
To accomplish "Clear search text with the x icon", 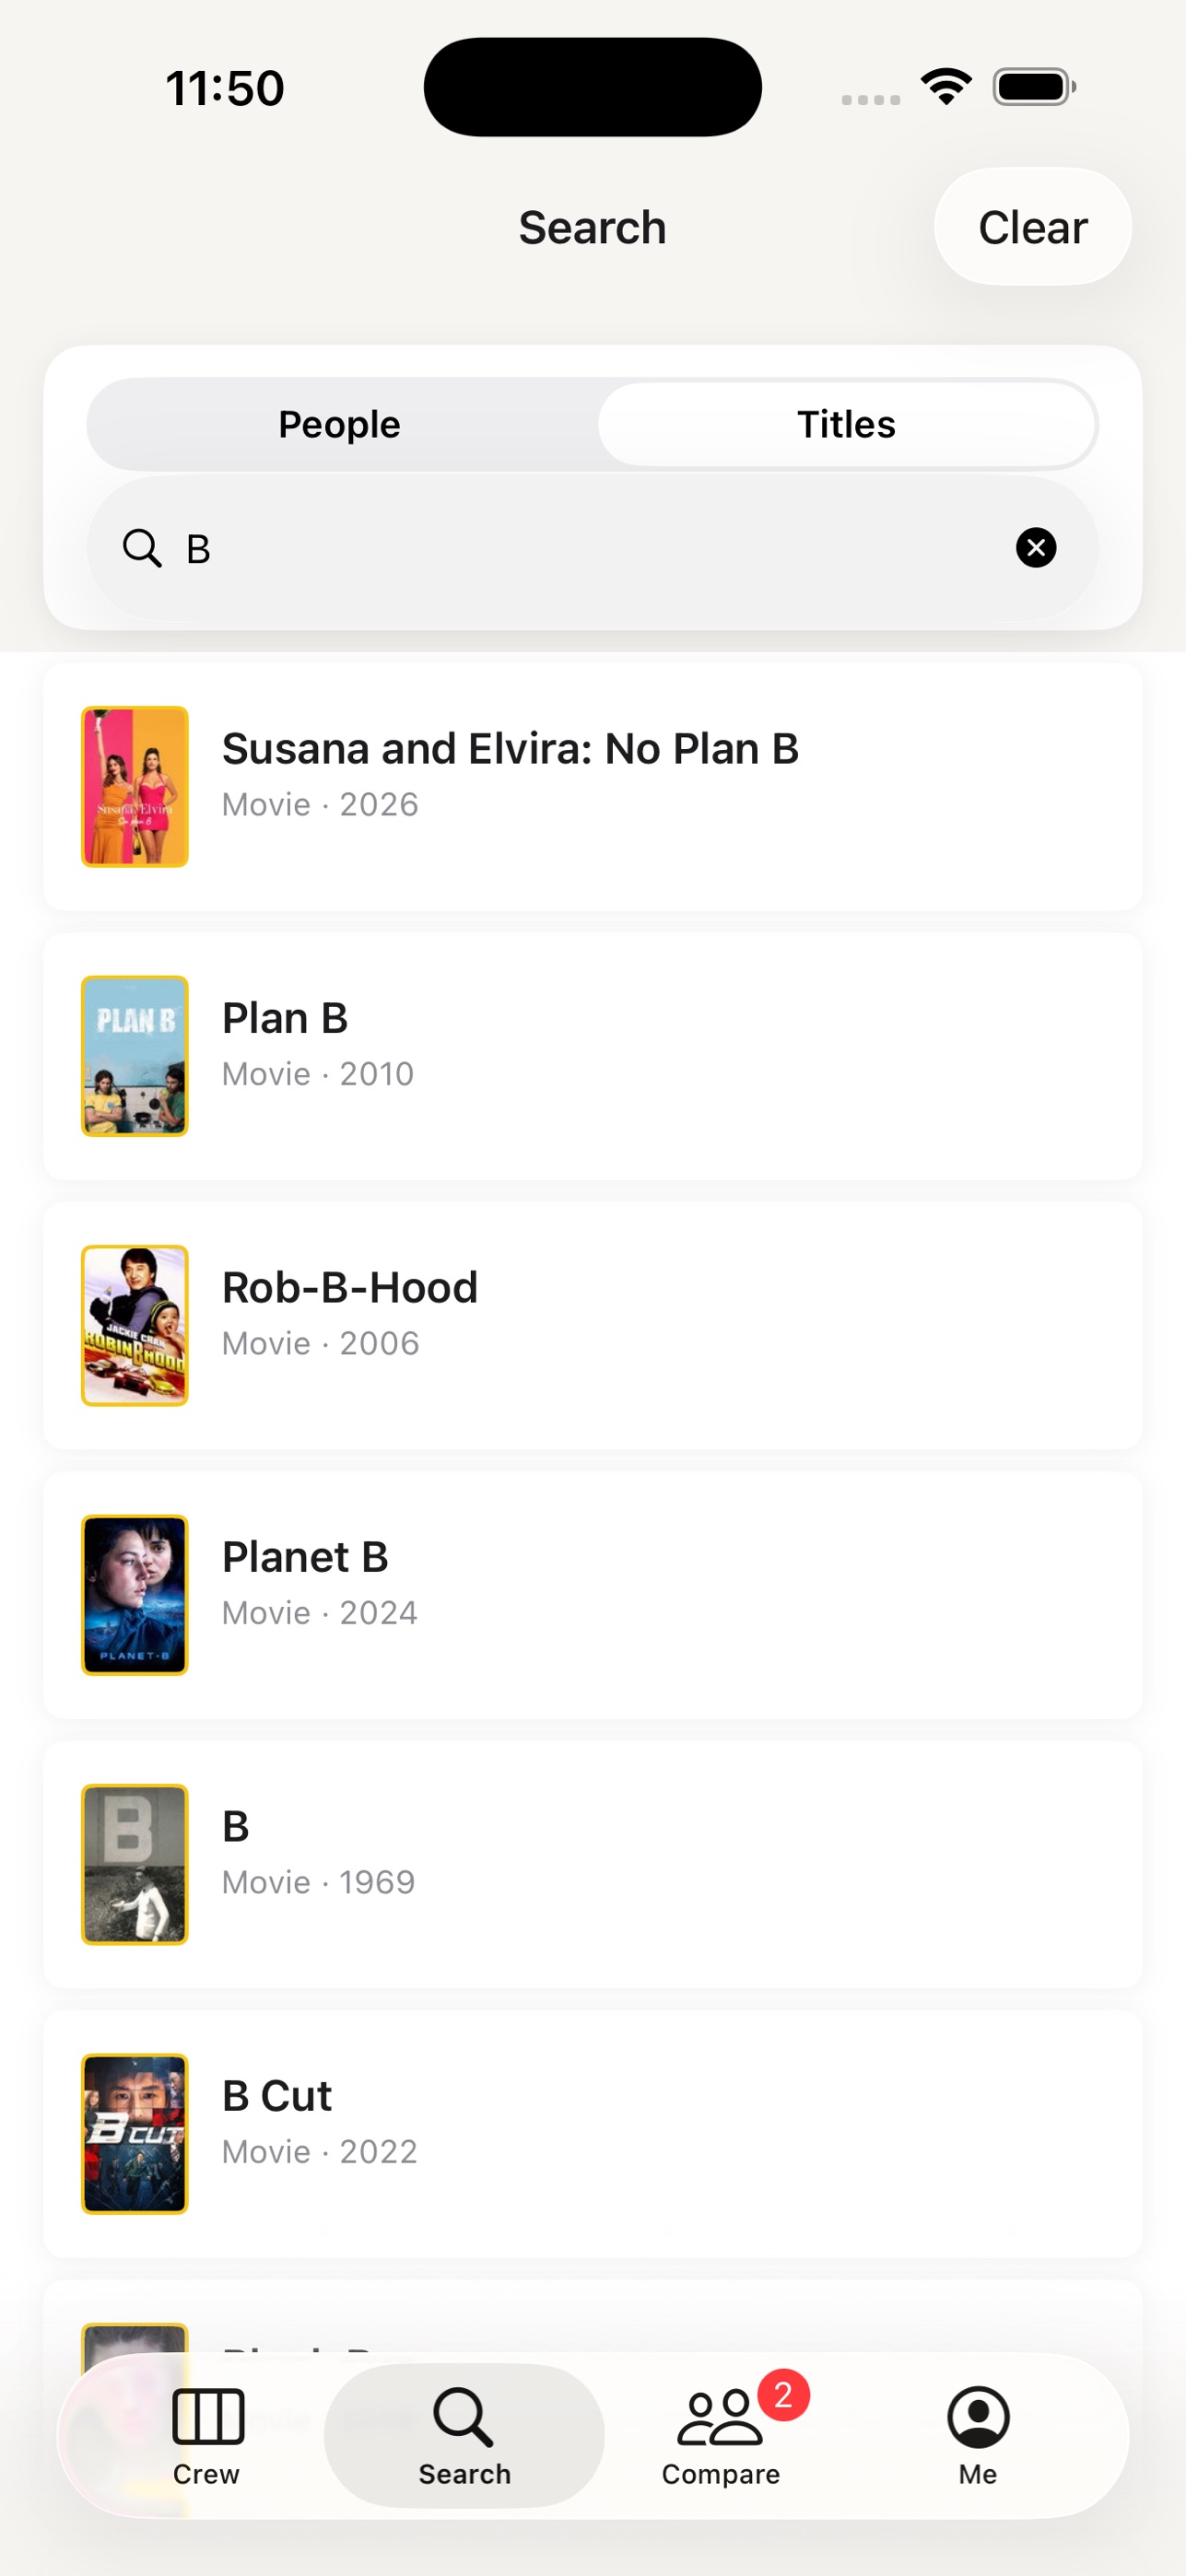I will (x=1036, y=547).
